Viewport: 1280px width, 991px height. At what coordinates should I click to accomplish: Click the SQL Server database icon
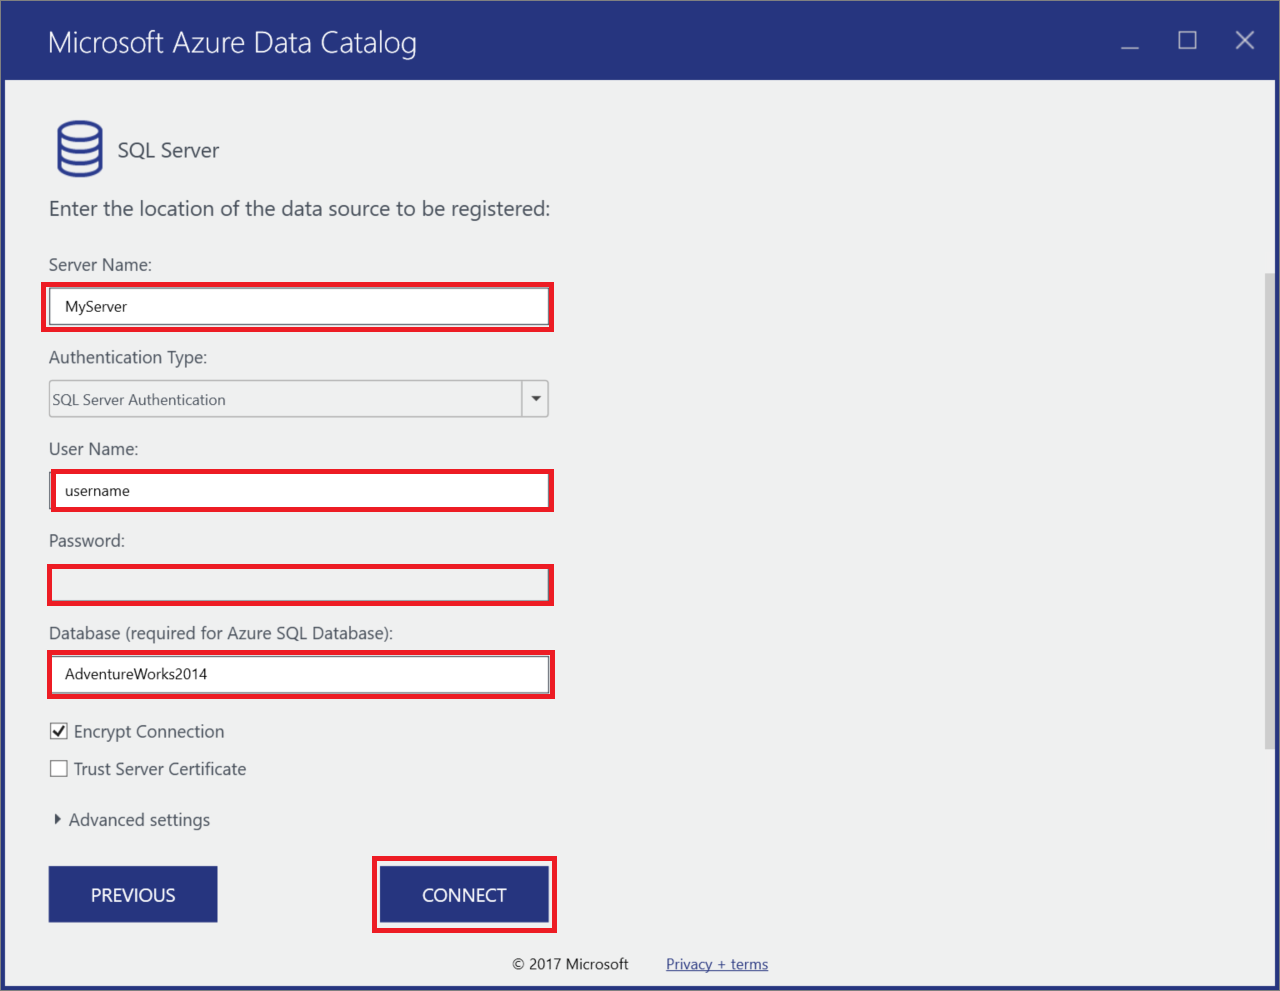pos(79,147)
